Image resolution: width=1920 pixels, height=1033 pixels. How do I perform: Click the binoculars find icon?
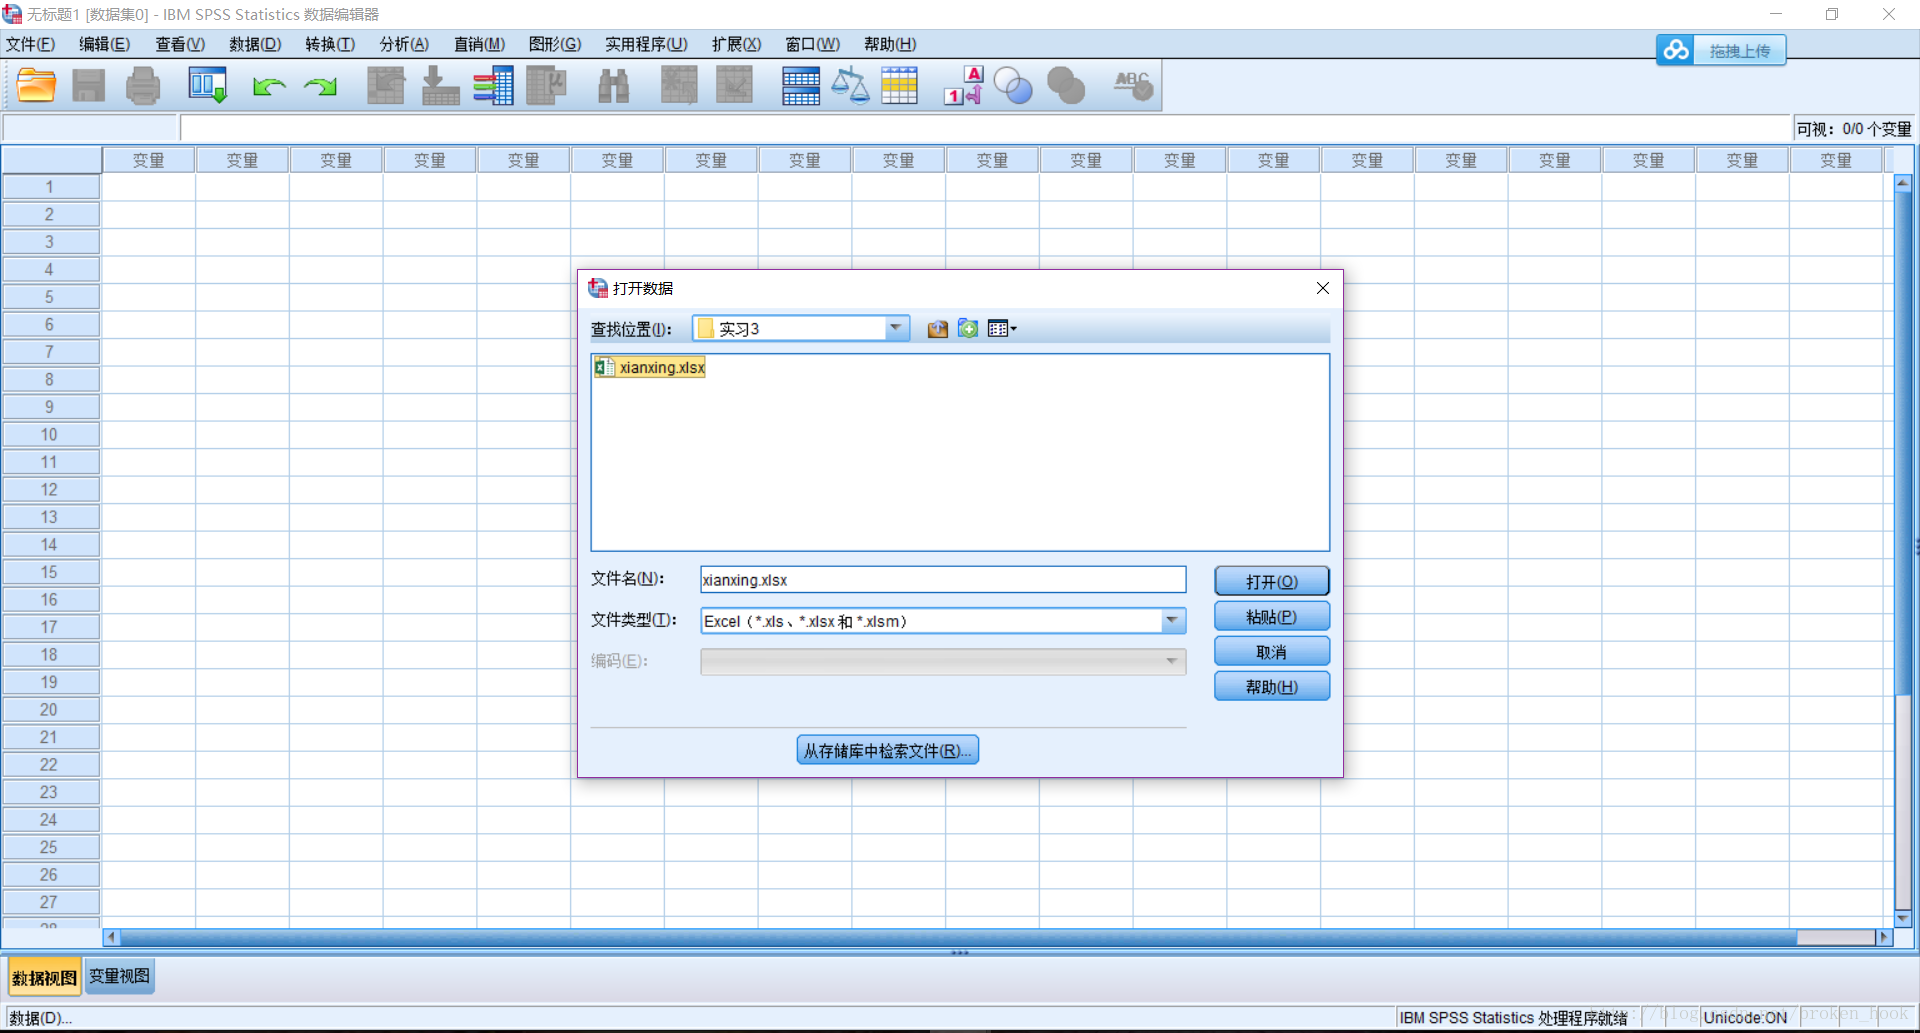point(613,86)
